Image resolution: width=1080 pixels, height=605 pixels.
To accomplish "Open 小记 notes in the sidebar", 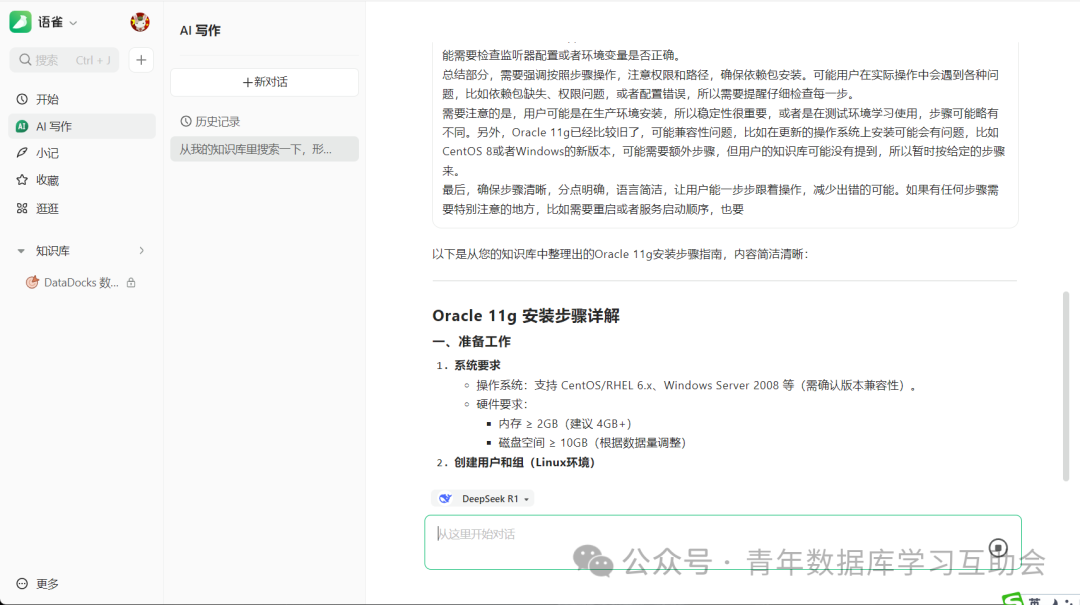I will pos(82,153).
